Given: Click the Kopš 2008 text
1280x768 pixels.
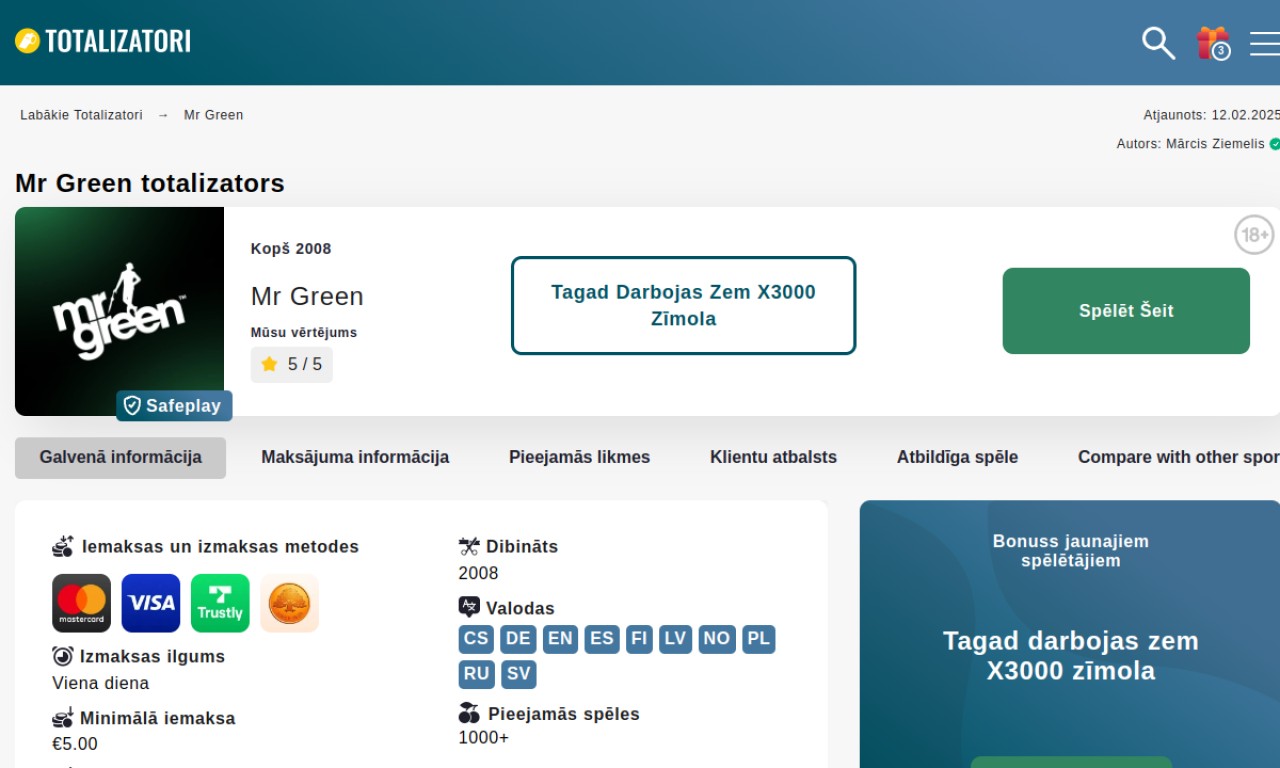Looking at the screenshot, I should tap(291, 249).
